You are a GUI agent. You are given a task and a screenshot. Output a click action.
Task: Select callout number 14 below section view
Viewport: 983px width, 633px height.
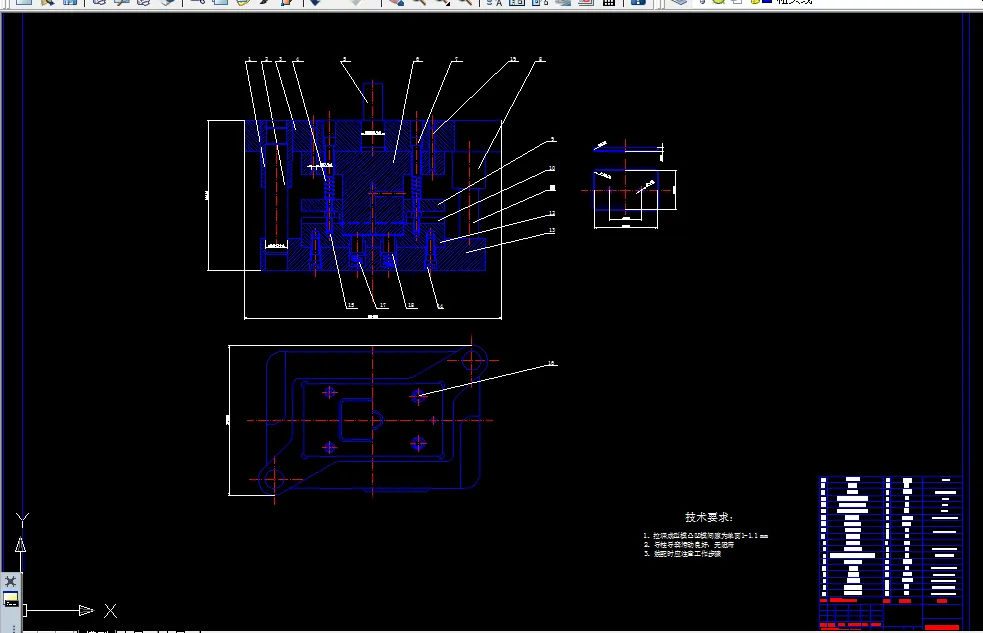tap(440, 306)
